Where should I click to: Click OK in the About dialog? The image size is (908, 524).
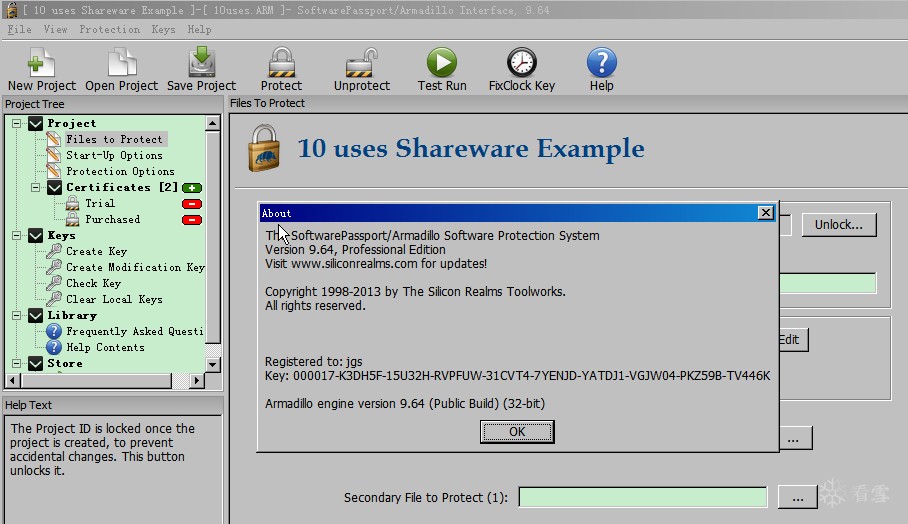click(517, 432)
